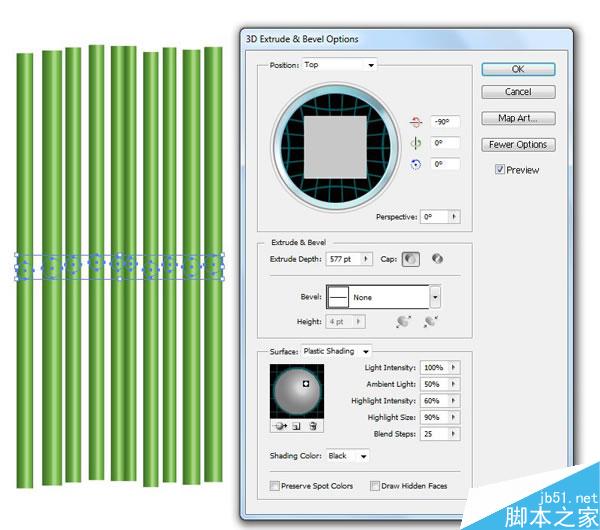Viewport: 600px width, 530px height.
Task: Click the gray cube face in rotation trackball
Action: coord(335,147)
